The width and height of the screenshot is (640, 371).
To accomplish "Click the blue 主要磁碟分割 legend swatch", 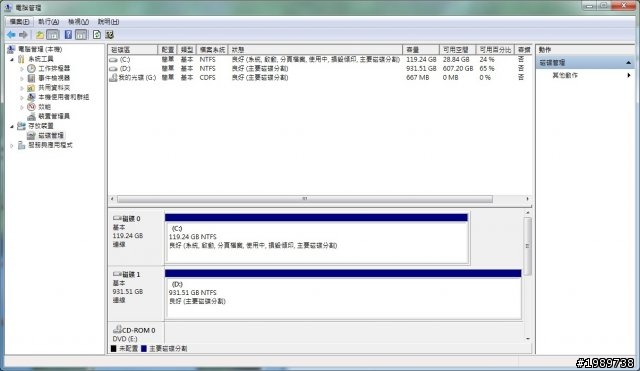I will coord(144,349).
